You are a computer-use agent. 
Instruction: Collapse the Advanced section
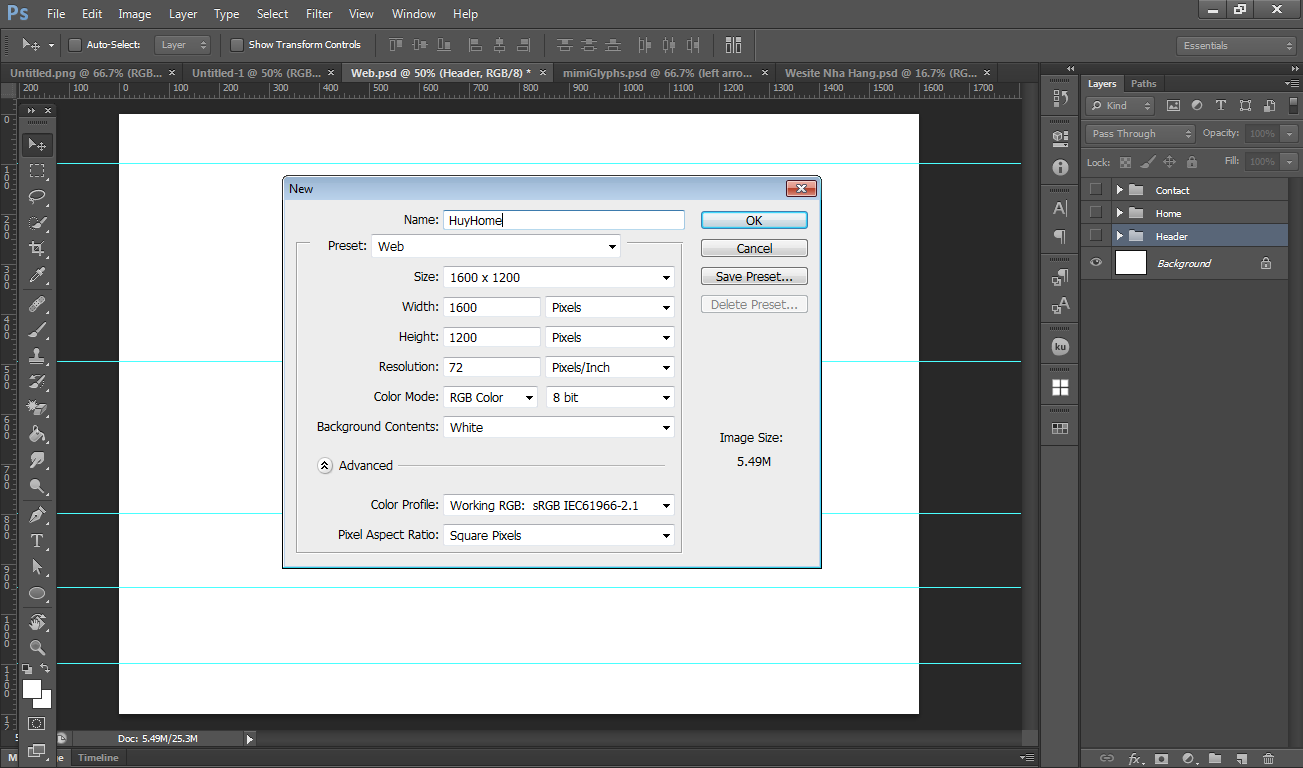coord(325,465)
